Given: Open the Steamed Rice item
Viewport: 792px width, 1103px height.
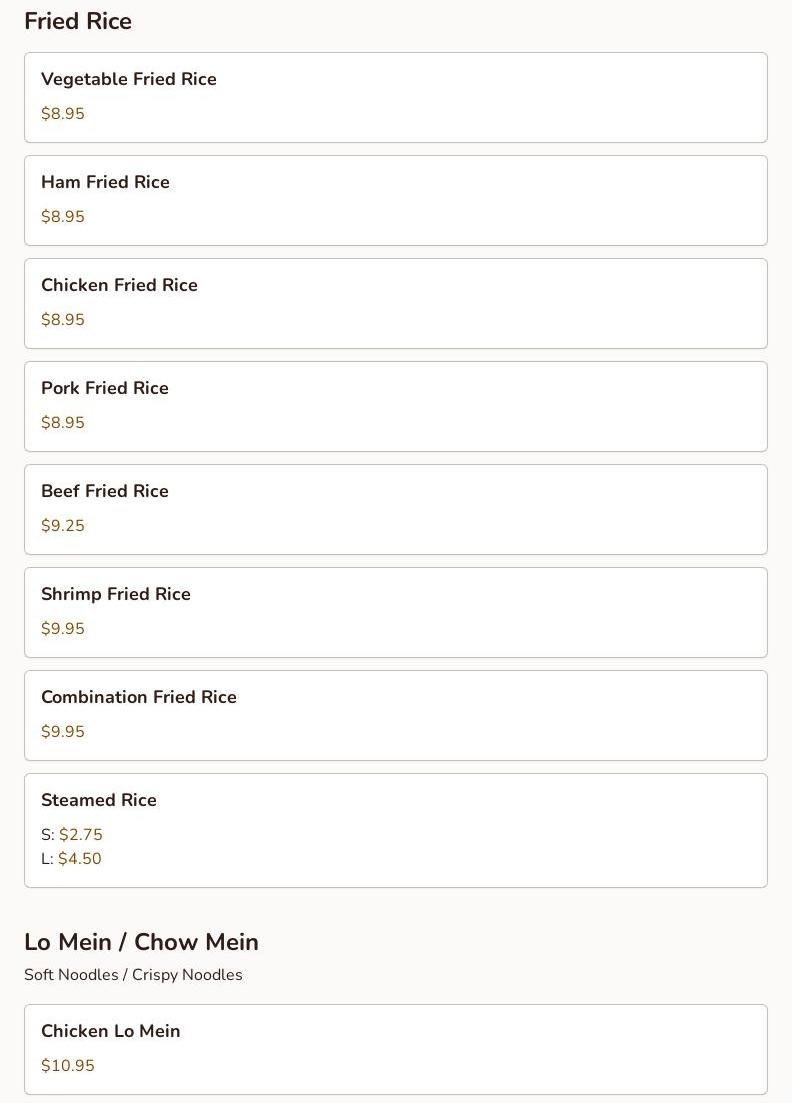Looking at the screenshot, I should (x=395, y=831).
